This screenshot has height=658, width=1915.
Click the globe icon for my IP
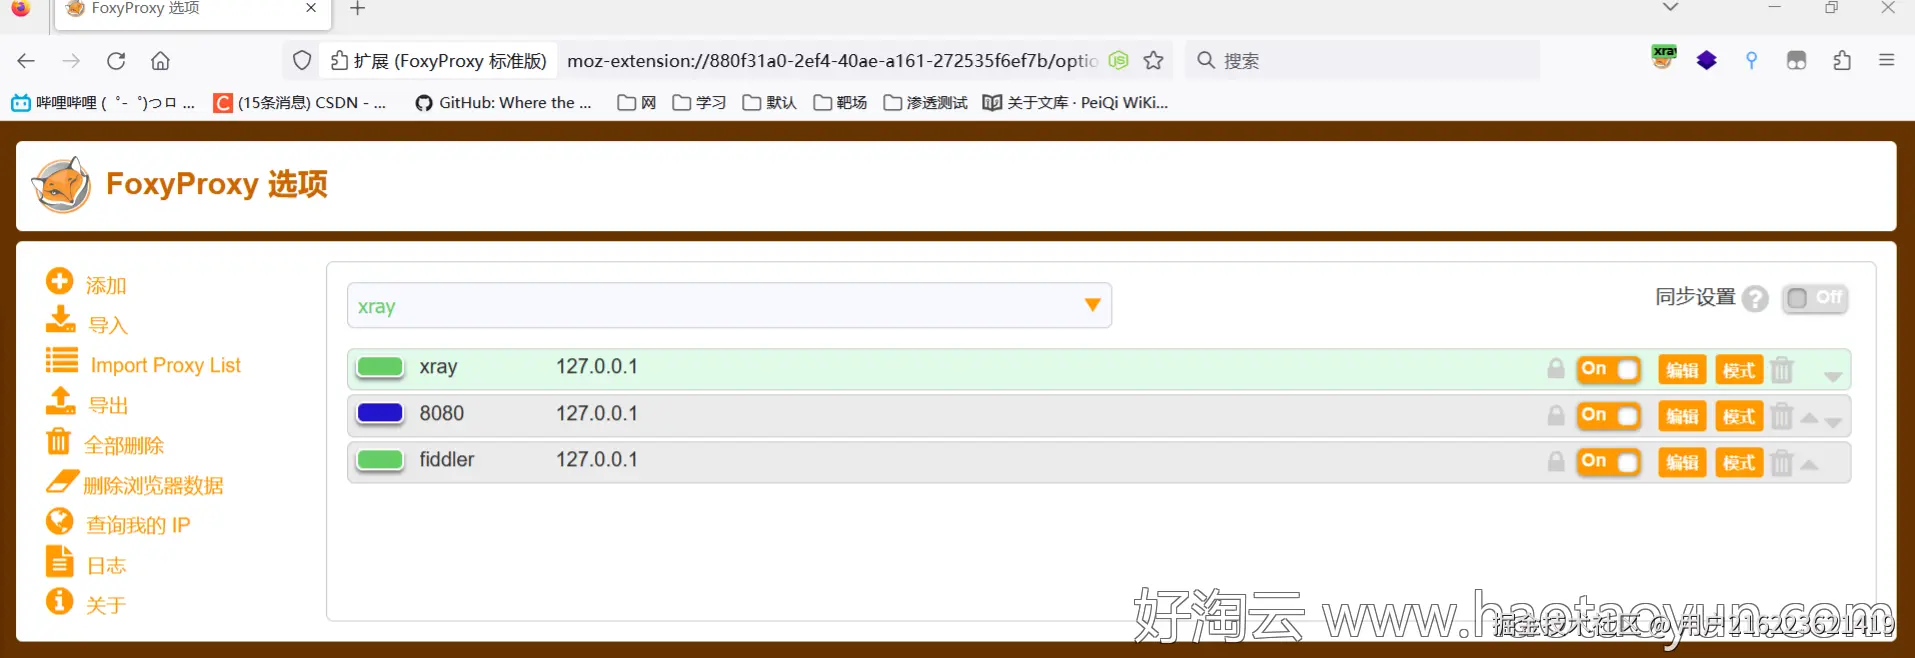tap(60, 521)
